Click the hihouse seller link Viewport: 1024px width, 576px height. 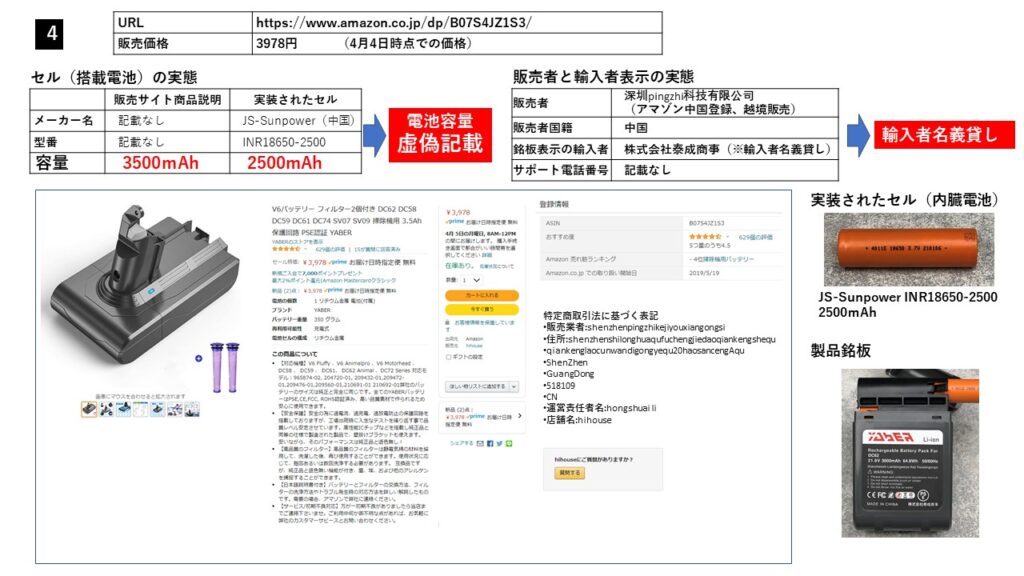pos(475,345)
